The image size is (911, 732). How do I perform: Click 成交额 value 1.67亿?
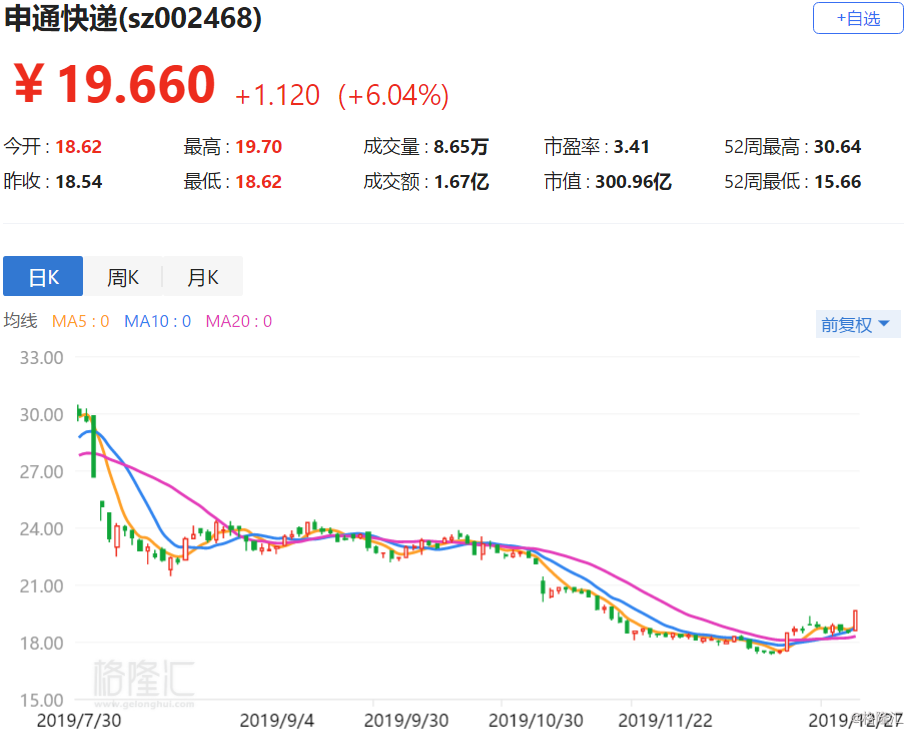(461, 182)
